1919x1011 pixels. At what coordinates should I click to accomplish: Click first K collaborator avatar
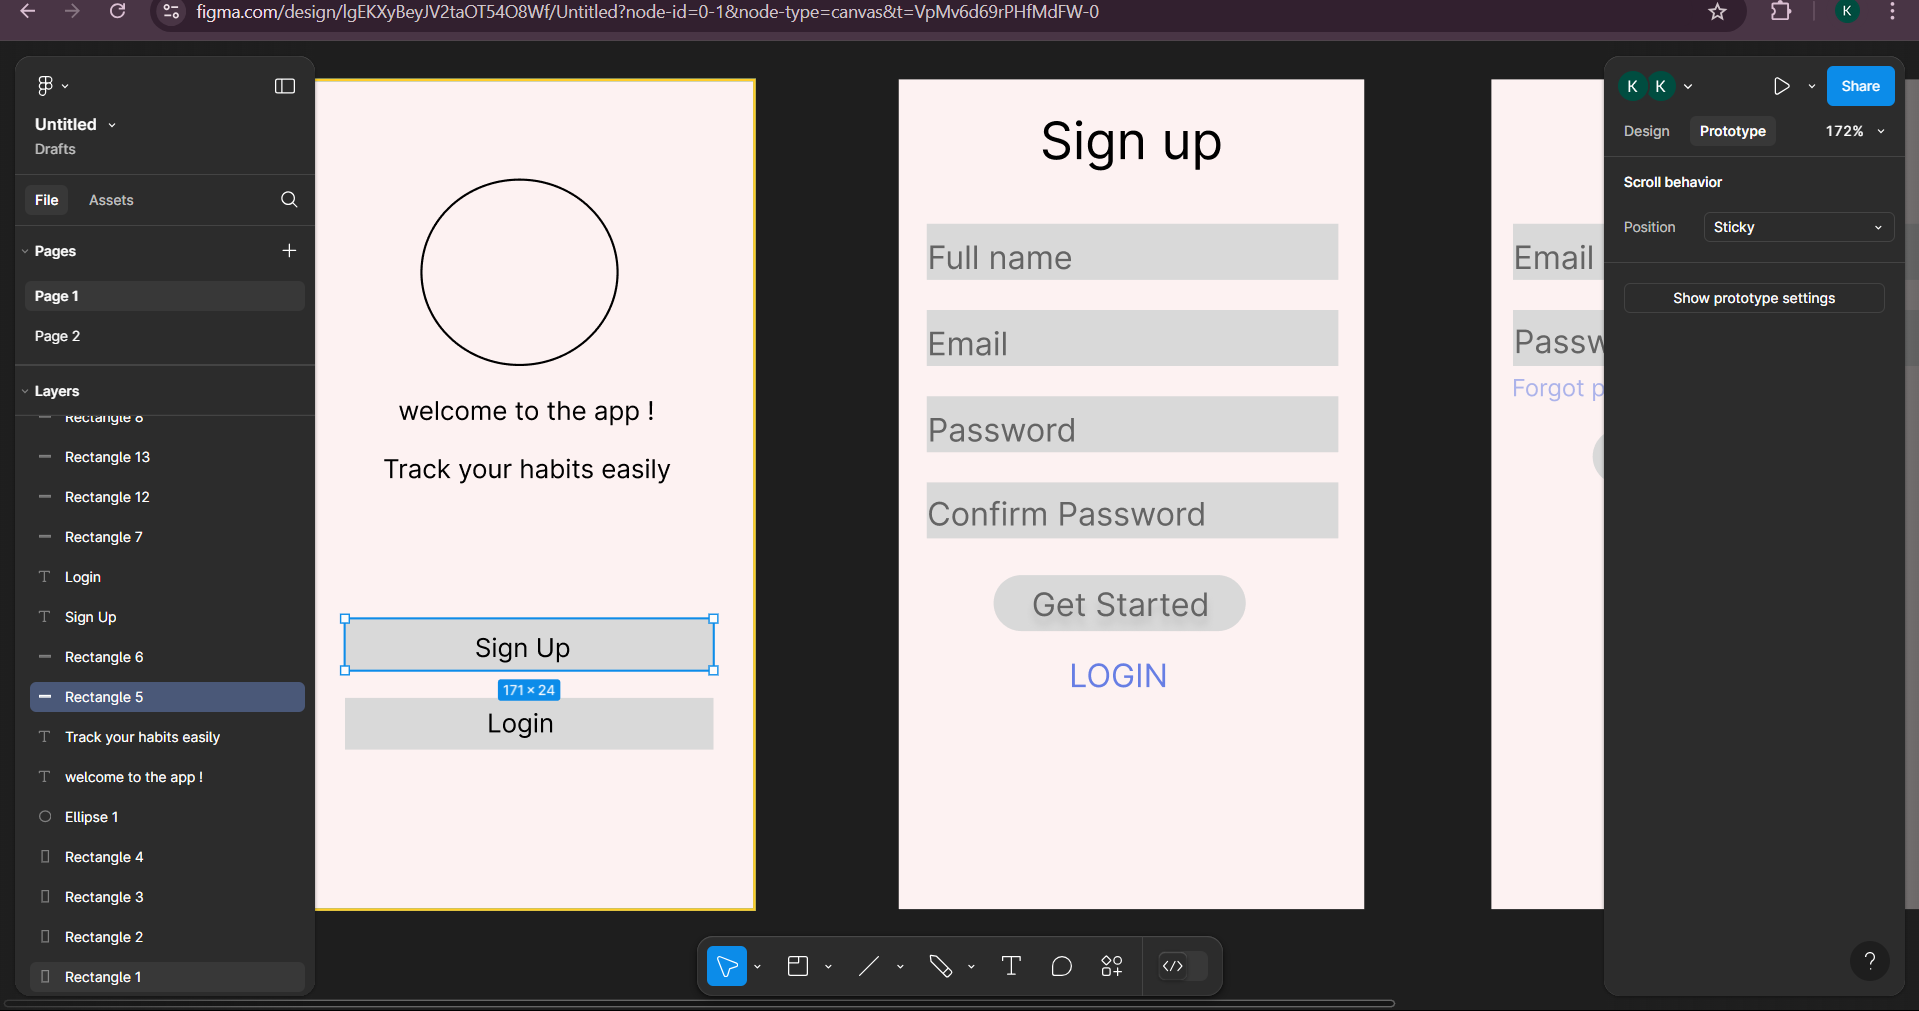click(x=1632, y=86)
